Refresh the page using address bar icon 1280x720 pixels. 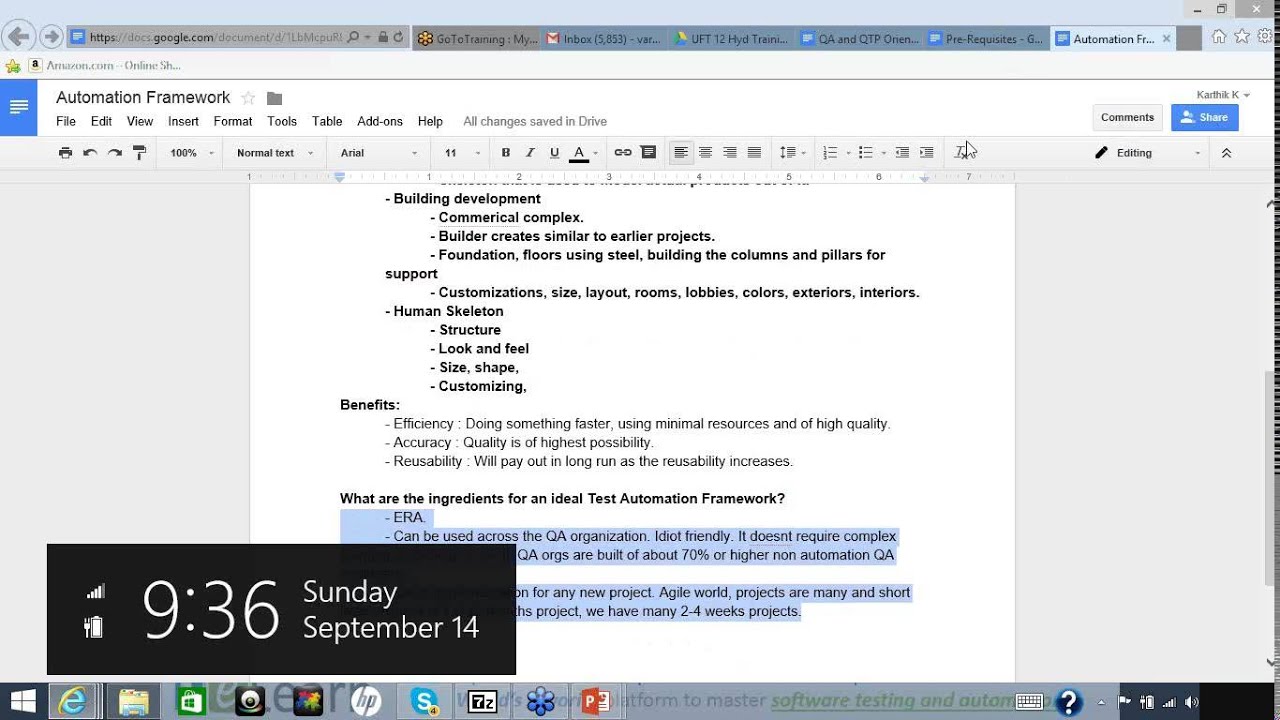pos(398,38)
